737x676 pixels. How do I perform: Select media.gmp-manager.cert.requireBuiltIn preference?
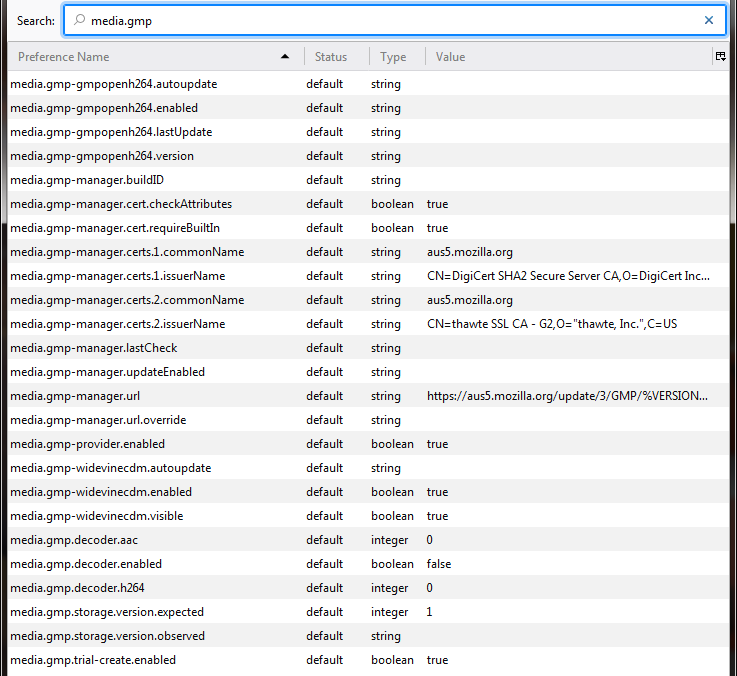(115, 228)
